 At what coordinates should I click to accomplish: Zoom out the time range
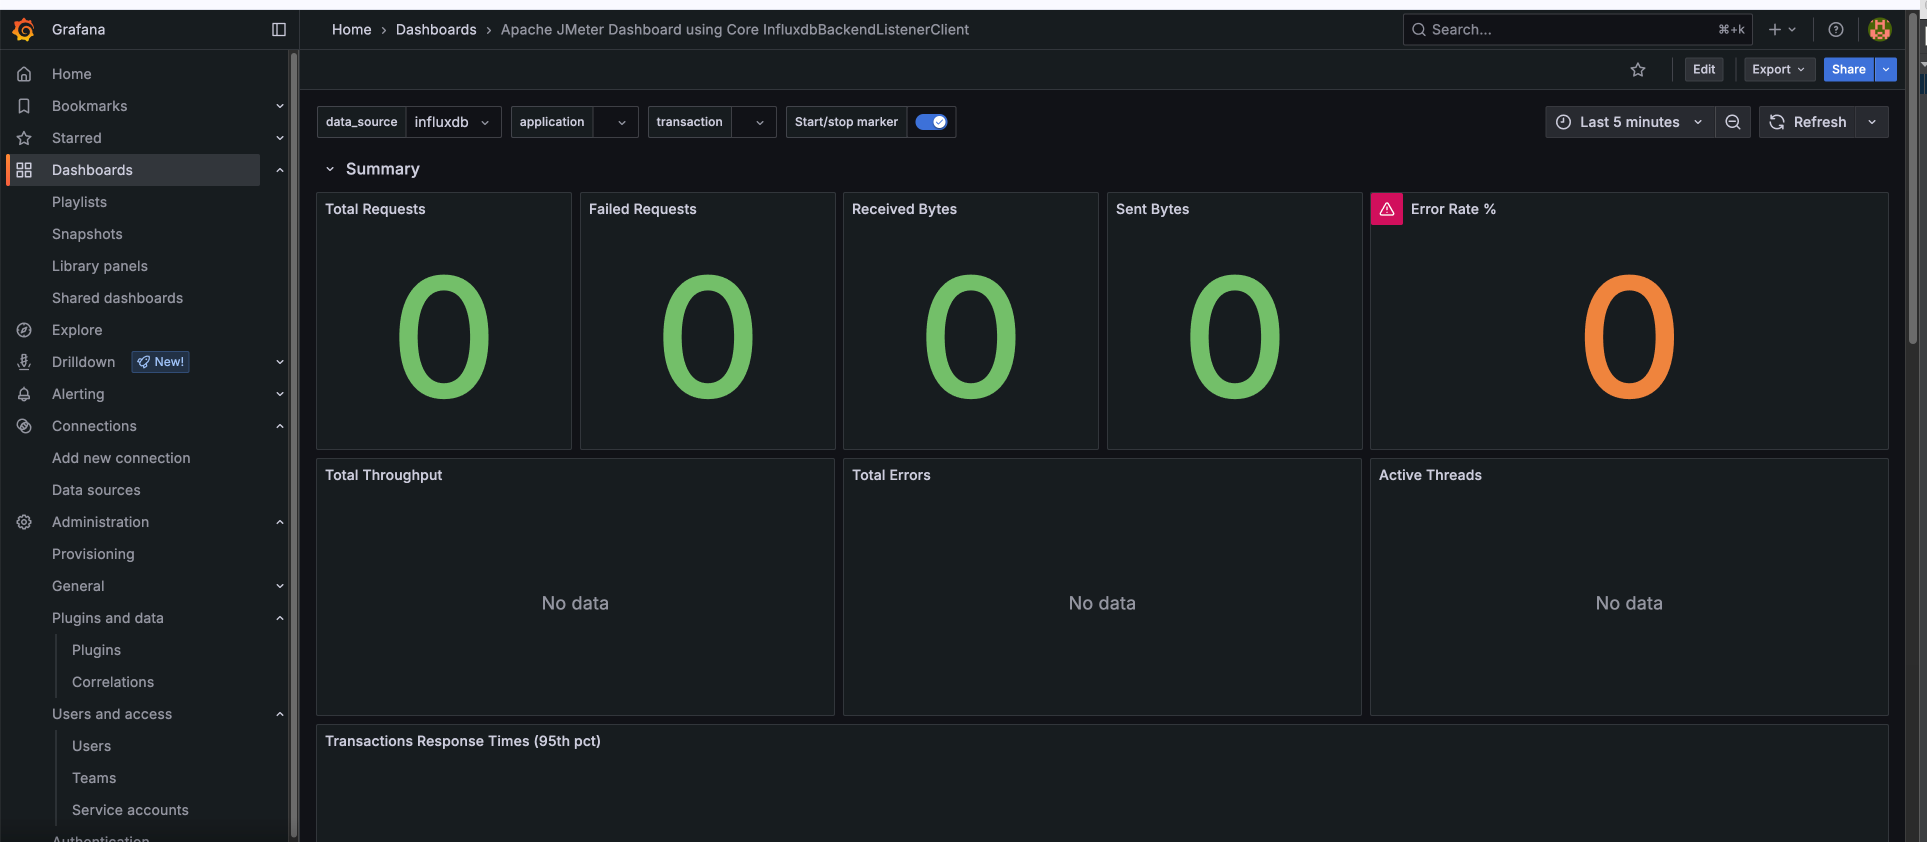click(1733, 122)
